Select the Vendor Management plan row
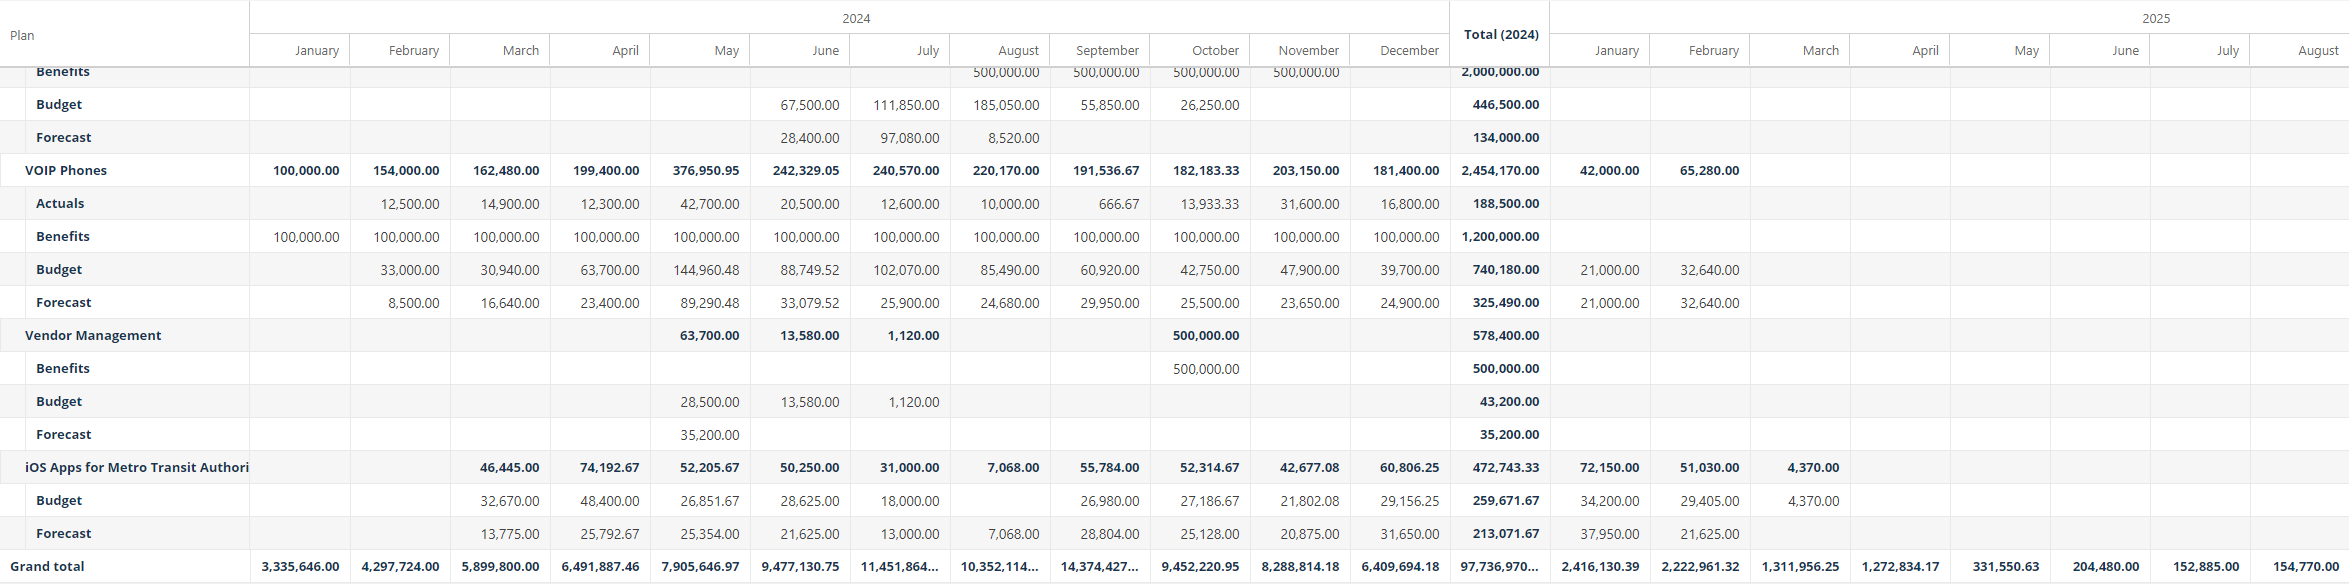Viewport: 2349px width, 584px height. [124, 335]
